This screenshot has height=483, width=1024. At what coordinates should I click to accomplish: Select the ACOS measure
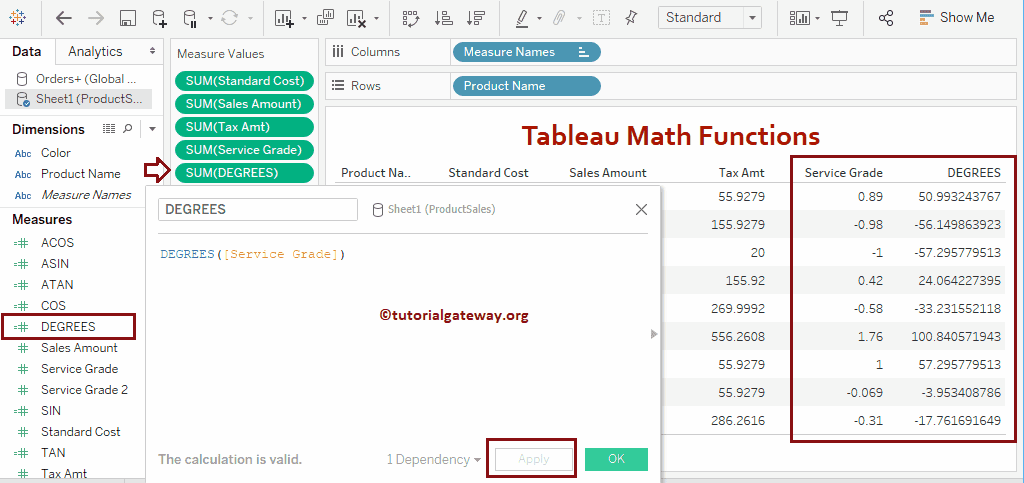[57, 243]
